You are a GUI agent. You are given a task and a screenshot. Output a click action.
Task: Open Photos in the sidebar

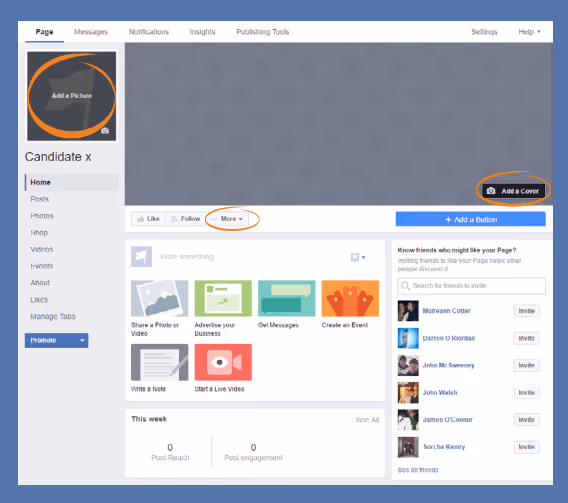point(42,216)
